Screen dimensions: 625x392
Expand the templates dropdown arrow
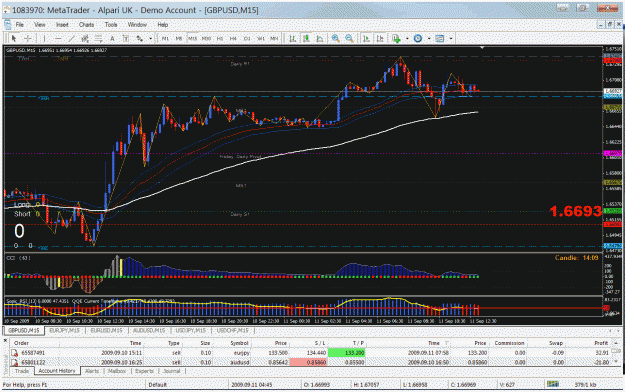451,39
